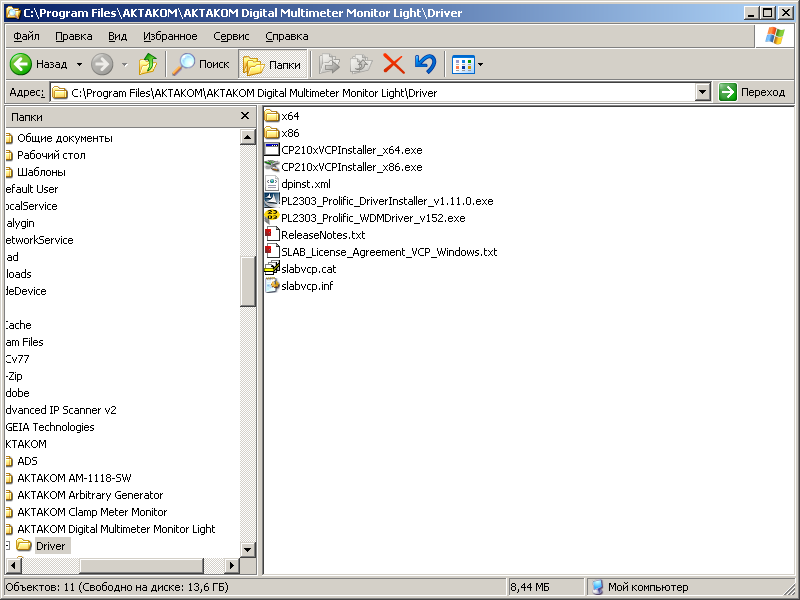Maximize the Explorer window
Image resolution: width=800 pixels, height=600 pixels.
pos(767,12)
